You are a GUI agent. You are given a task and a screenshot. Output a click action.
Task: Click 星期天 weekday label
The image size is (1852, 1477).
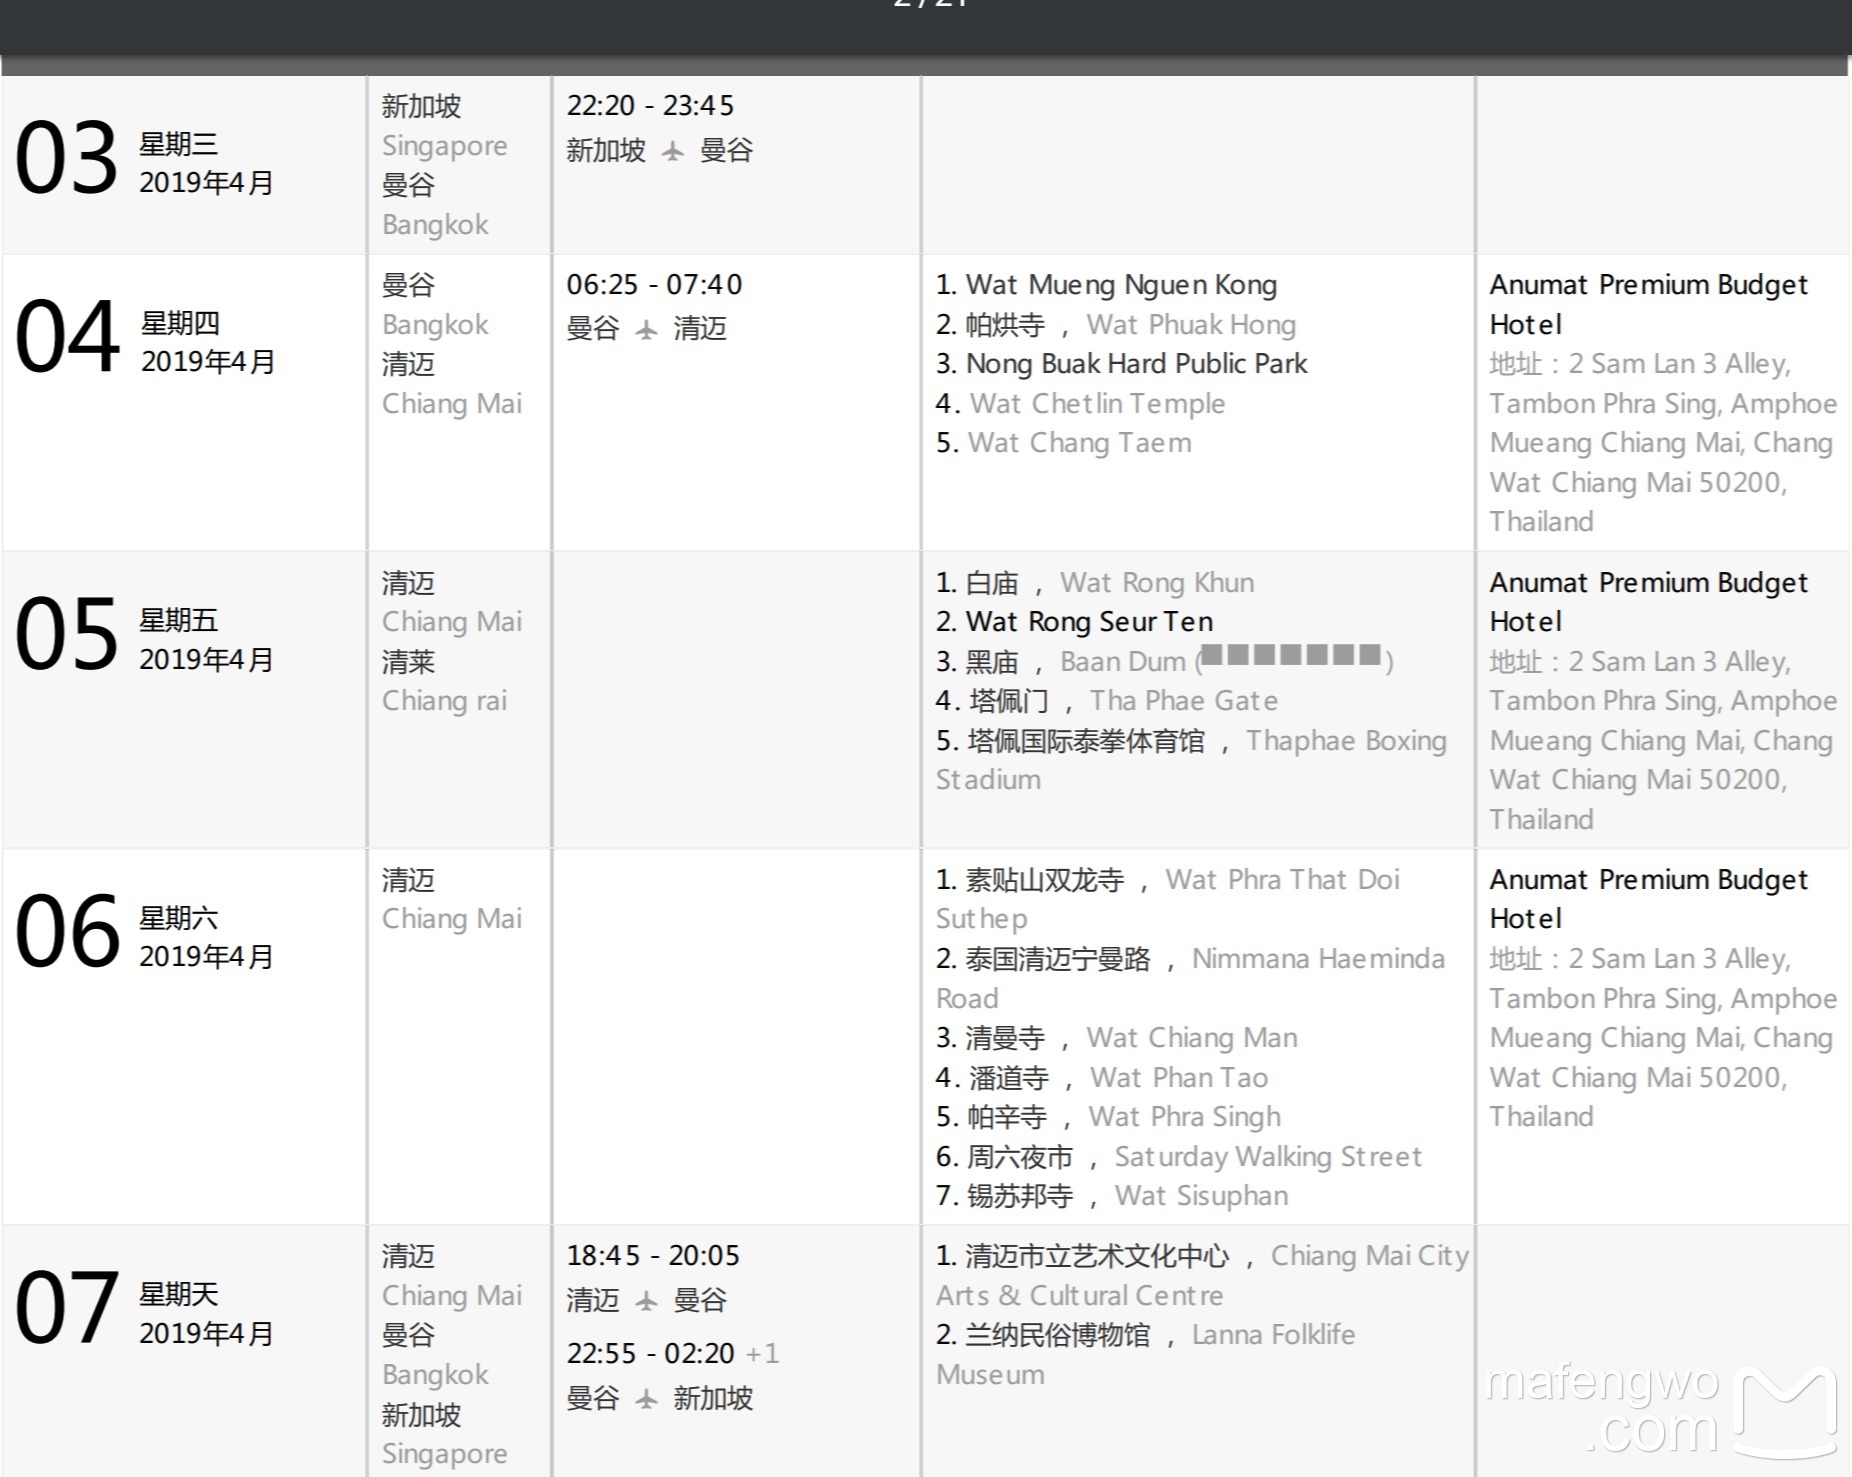tap(178, 1295)
